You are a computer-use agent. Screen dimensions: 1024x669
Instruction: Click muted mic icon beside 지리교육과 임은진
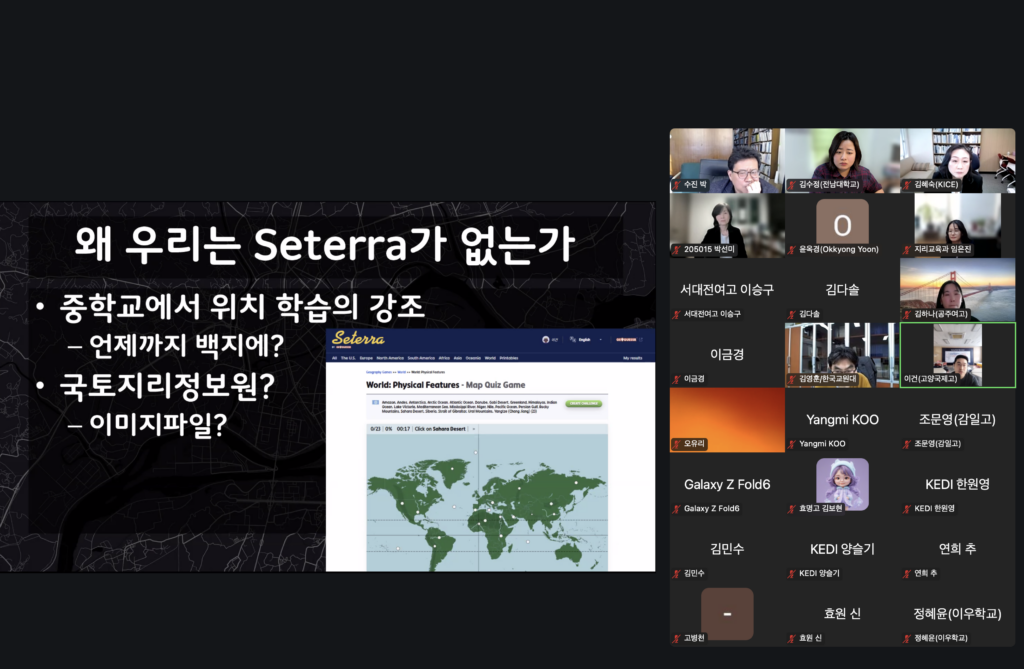pyautogui.click(x=907, y=250)
